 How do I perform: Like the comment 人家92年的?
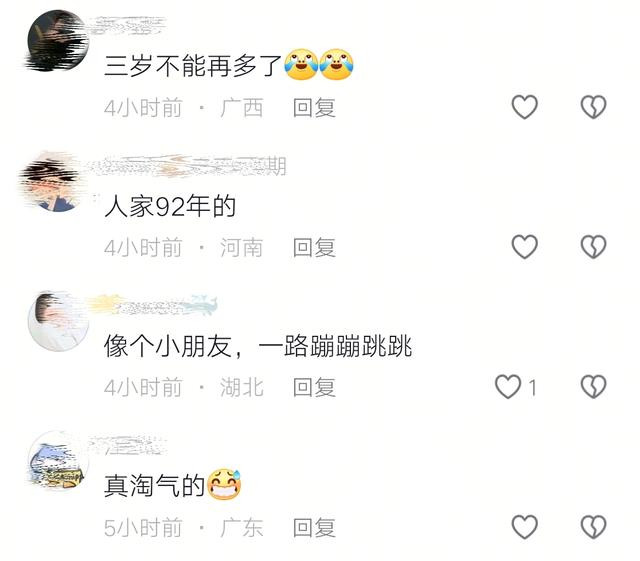(524, 247)
